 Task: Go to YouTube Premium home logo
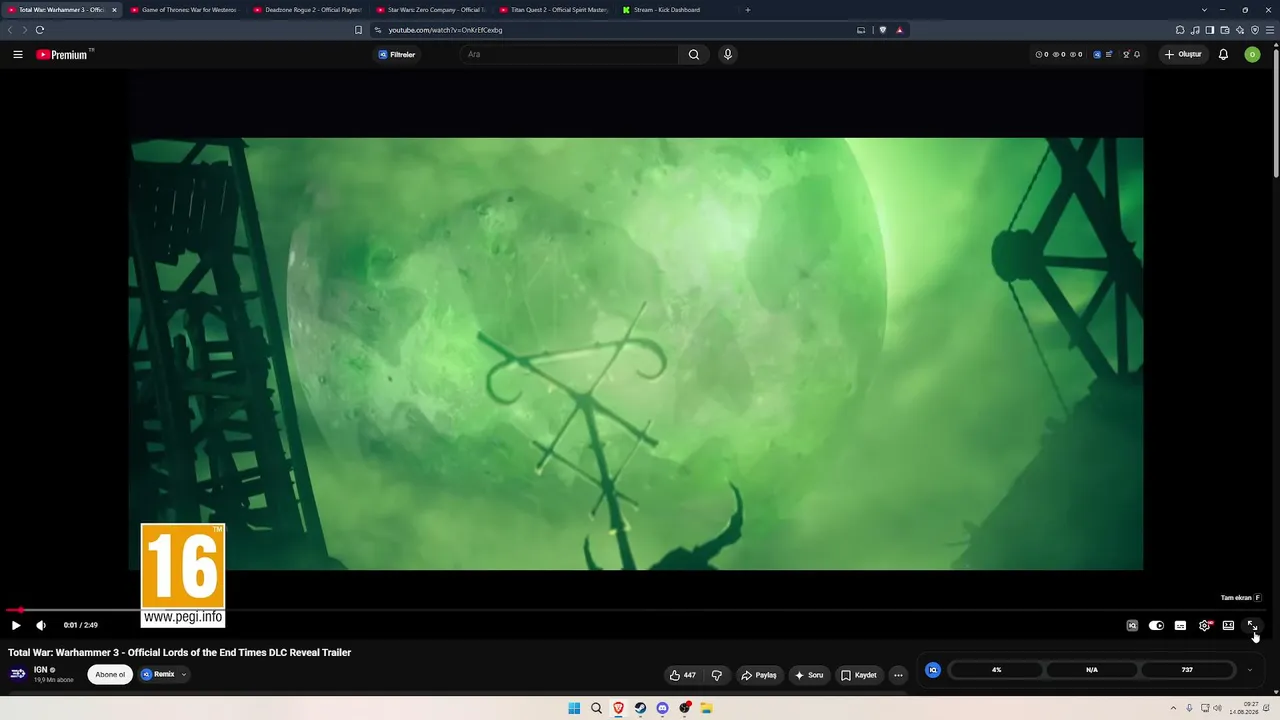click(64, 55)
